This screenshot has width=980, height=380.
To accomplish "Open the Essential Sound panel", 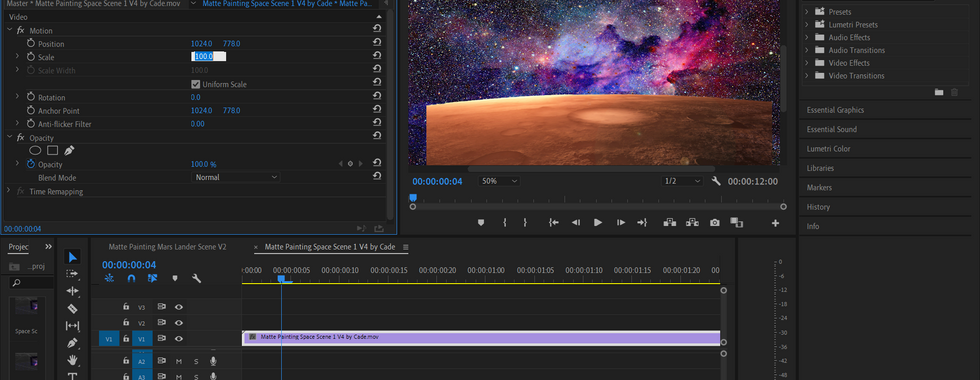I will (x=831, y=129).
